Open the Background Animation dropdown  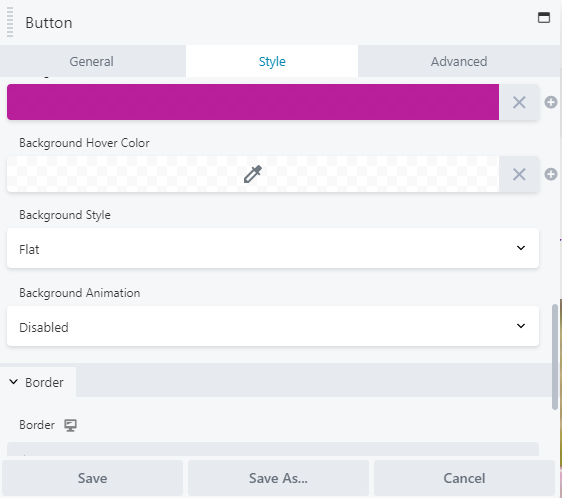tap(273, 326)
